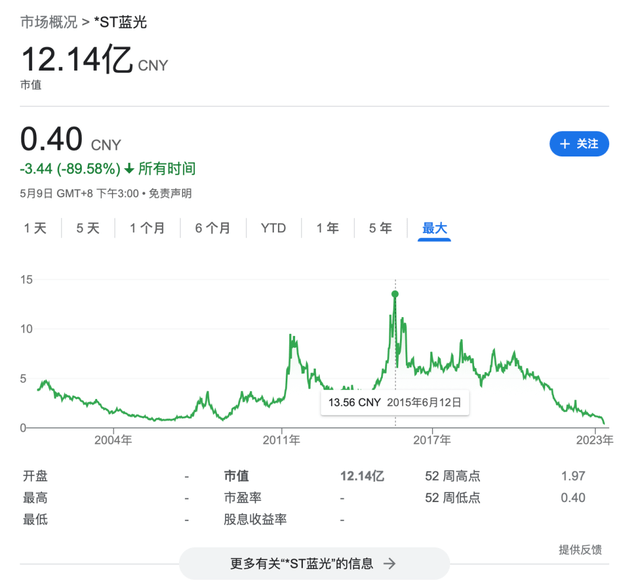Image resolution: width=640 pixels, height=588 pixels.
Task: Click 更多有关"*ST蓝光"的信息 button
Action: point(314,564)
